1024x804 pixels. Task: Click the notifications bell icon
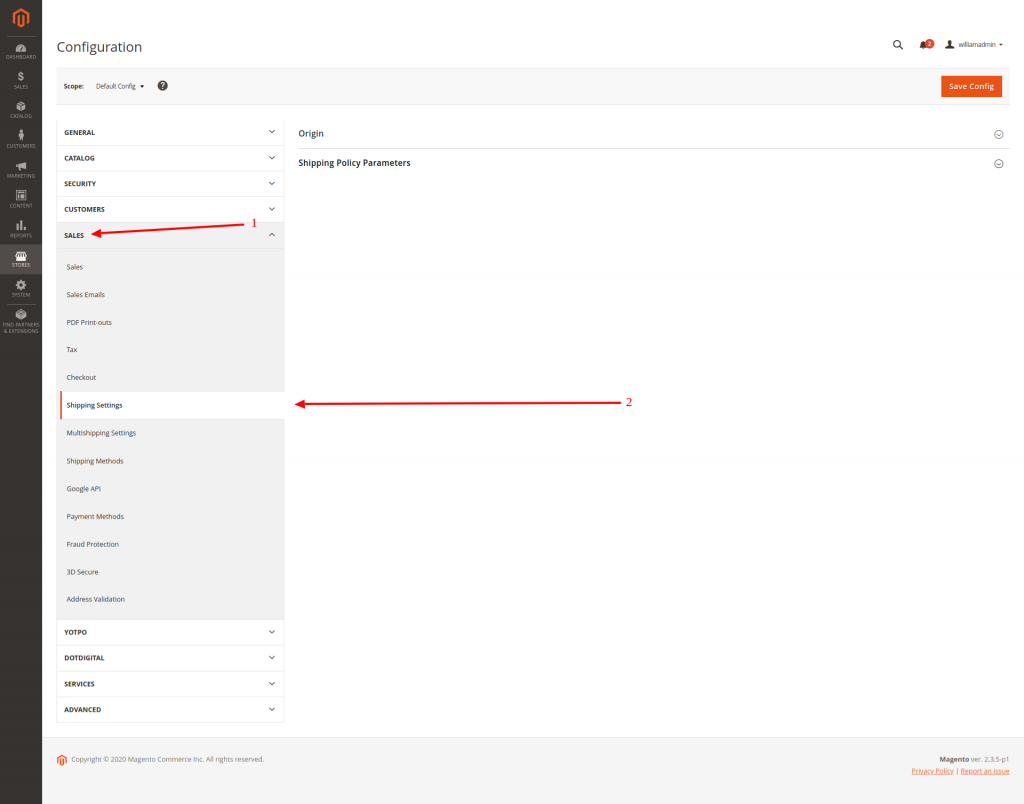(923, 45)
